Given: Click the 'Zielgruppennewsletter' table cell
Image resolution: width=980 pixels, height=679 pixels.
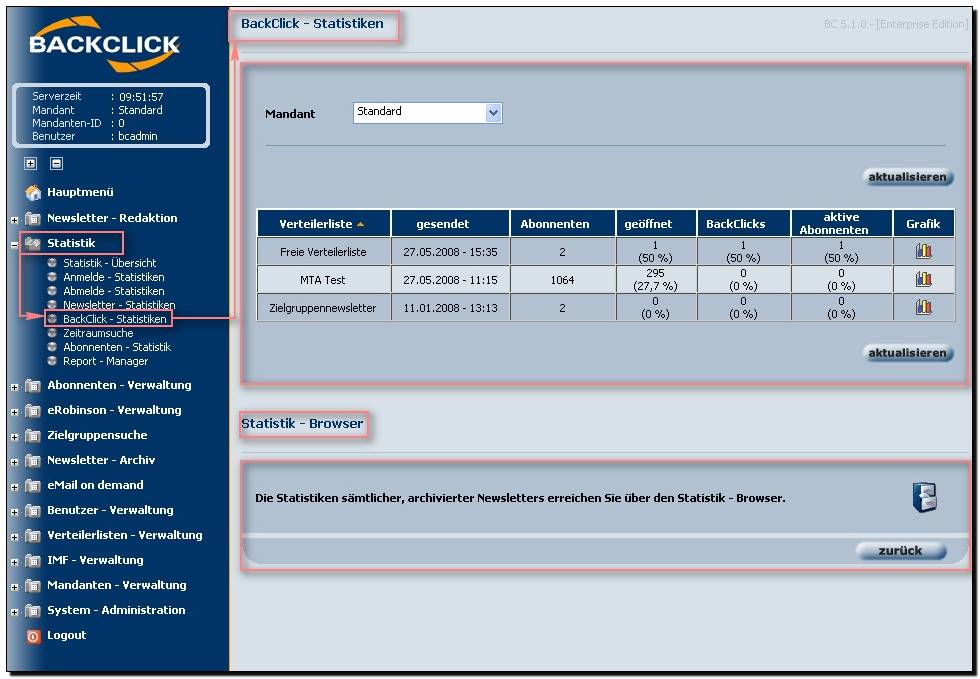Looking at the screenshot, I should click(324, 308).
